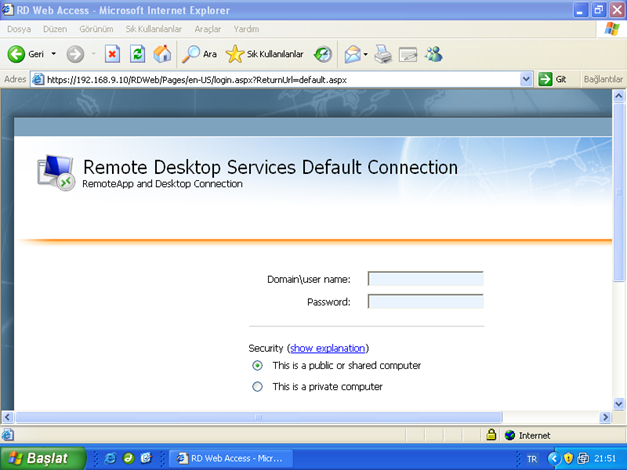
Task: Click the Remote Desktop Services computer logo
Action: coord(56,173)
